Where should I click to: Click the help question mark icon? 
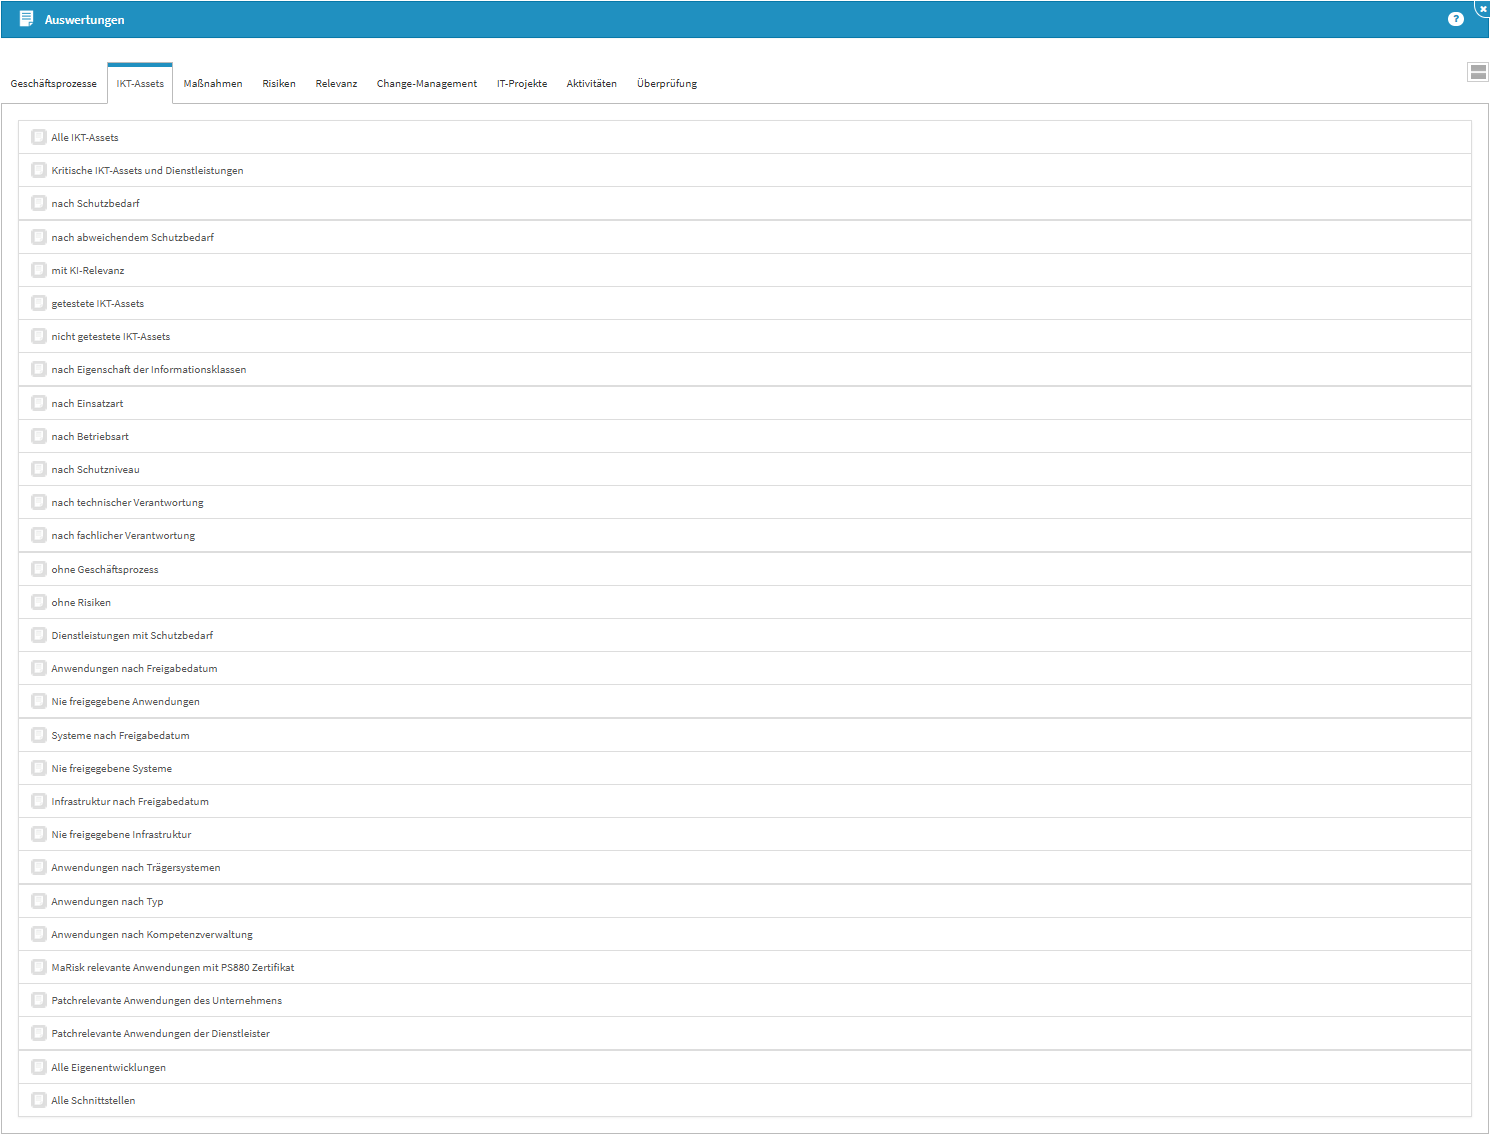(1455, 19)
